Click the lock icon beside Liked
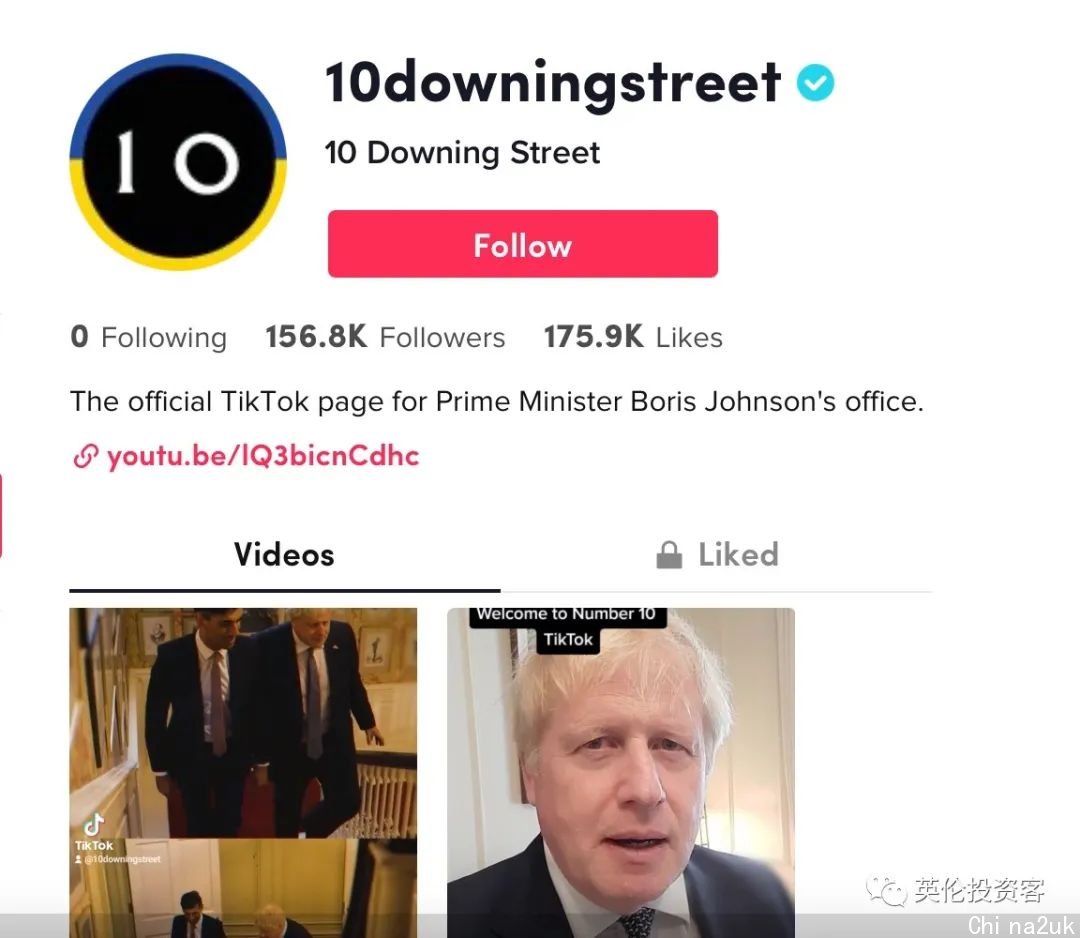The height and width of the screenshot is (938, 1080). click(x=669, y=555)
